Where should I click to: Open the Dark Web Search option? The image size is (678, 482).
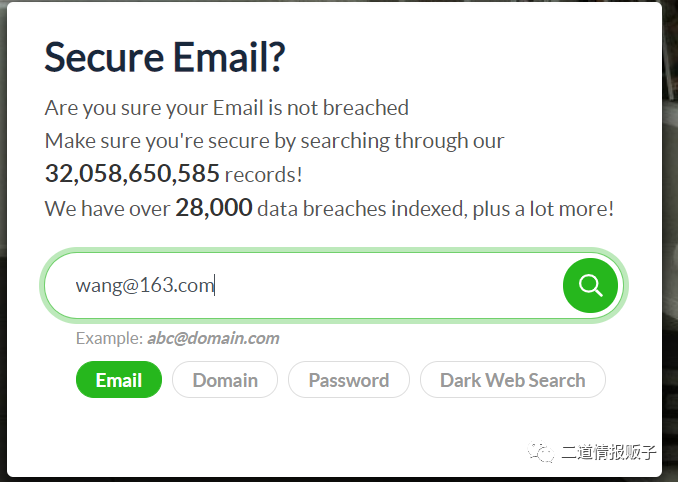512,380
